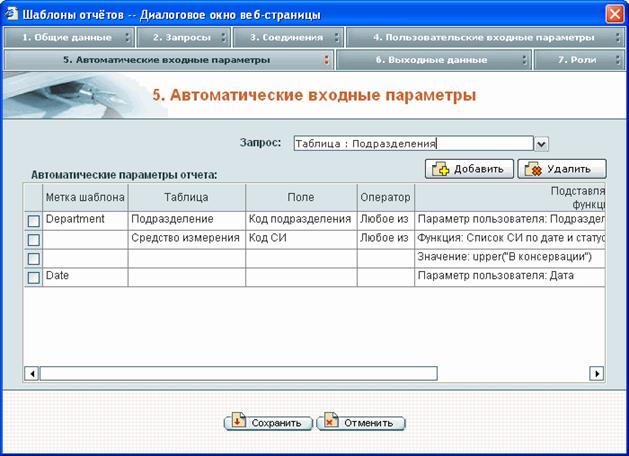Click dotted grip on Выходные данные tab
629x456 pixels.
[524, 60]
